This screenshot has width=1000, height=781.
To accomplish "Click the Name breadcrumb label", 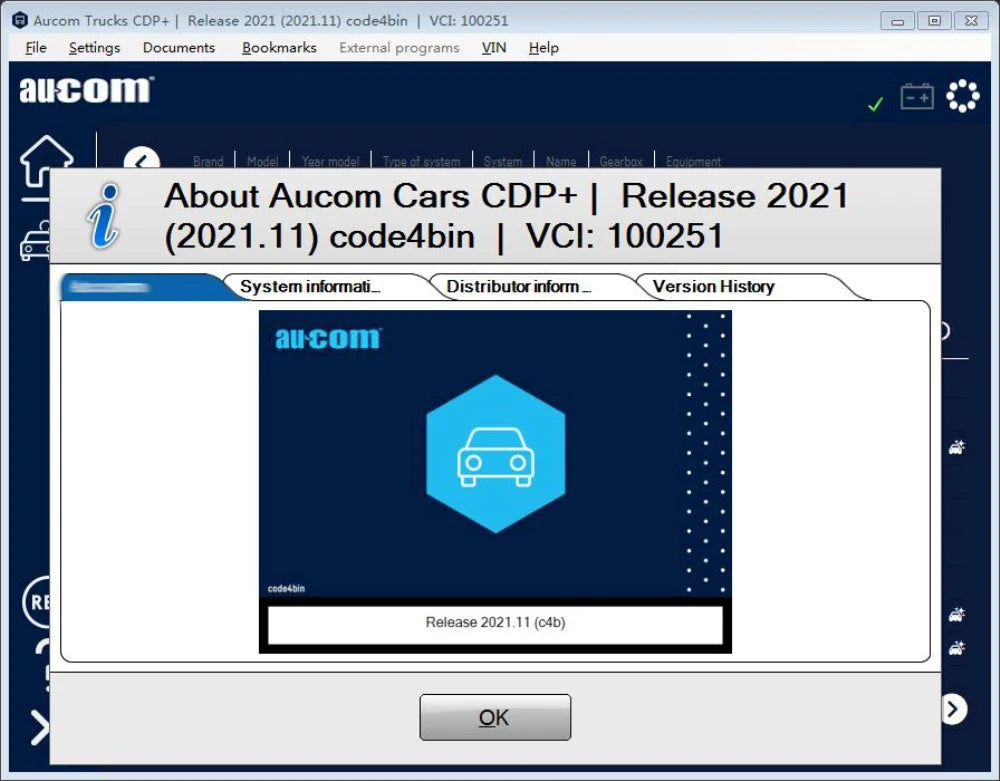I will tap(561, 161).
